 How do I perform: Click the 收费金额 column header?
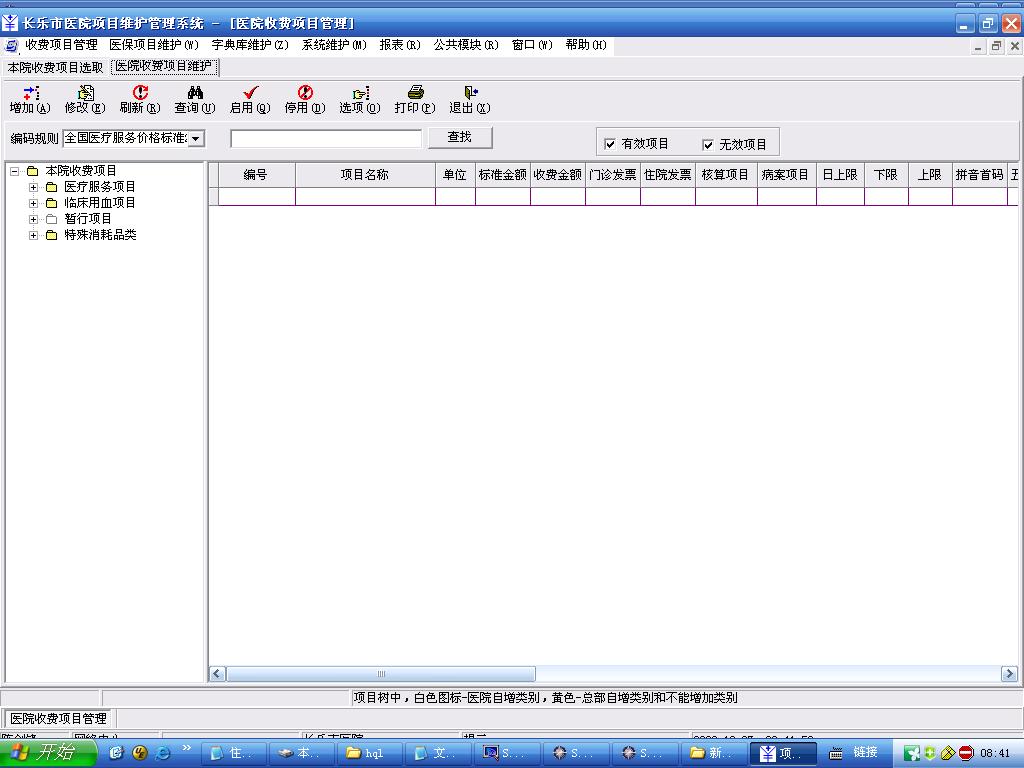pyautogui.click(x=558, y=175)
